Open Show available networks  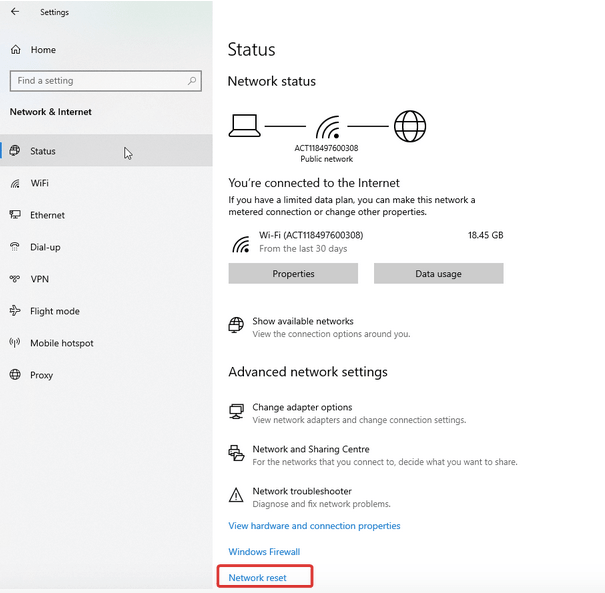(x=303, y=321)
